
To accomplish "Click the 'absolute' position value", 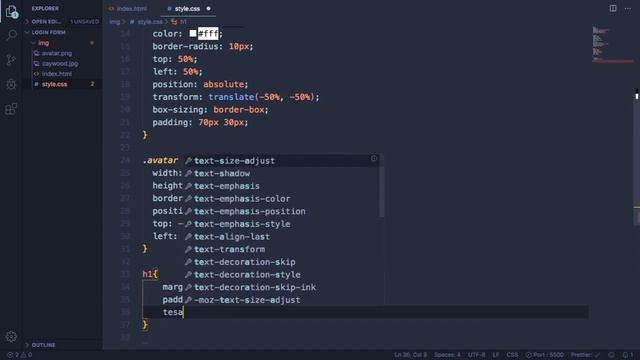I will pyautogui.click(x=223, y=84).
